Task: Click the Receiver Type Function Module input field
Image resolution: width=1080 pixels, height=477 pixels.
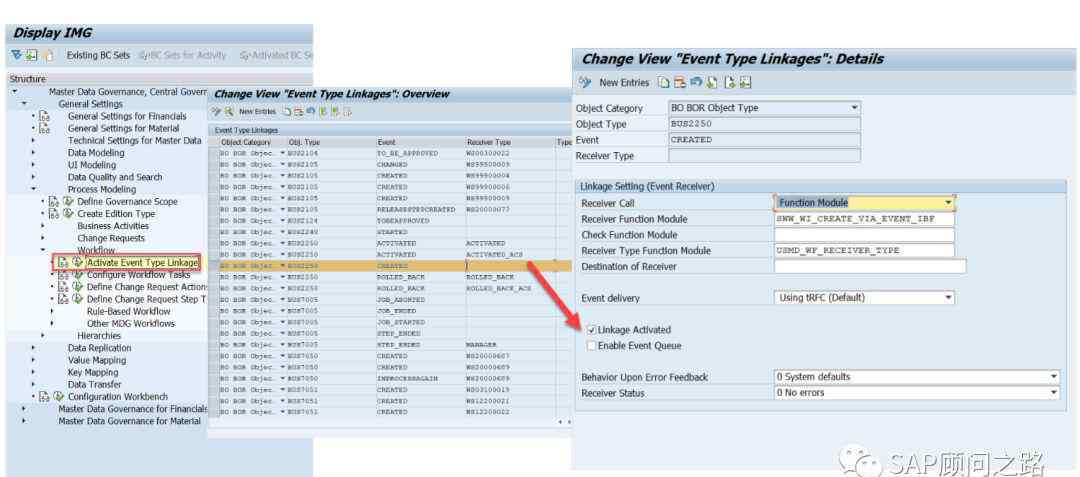Action: tap(864, 251)
